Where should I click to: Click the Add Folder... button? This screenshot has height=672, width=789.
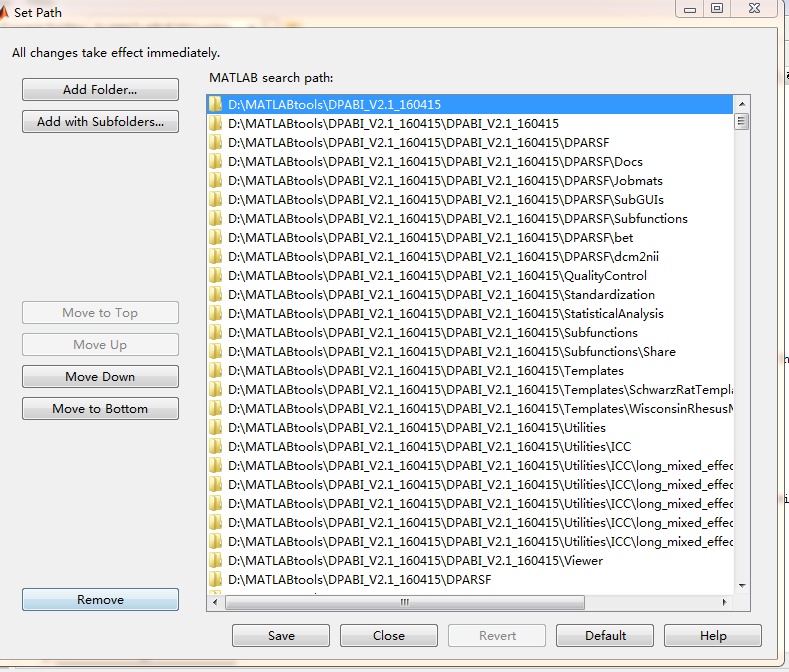click(100, 90)
